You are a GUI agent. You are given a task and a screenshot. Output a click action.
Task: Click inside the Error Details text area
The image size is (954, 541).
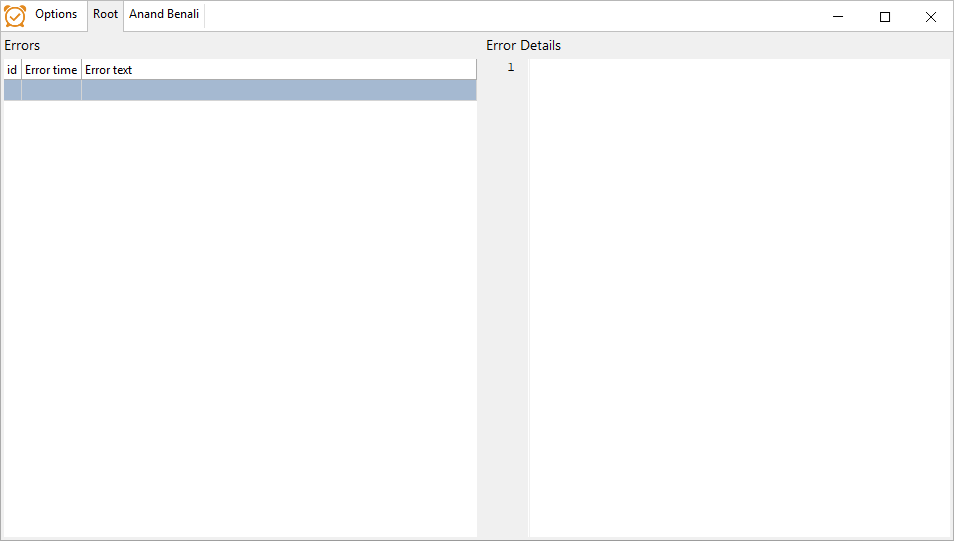pyautogui.click(x=739, y=298)
